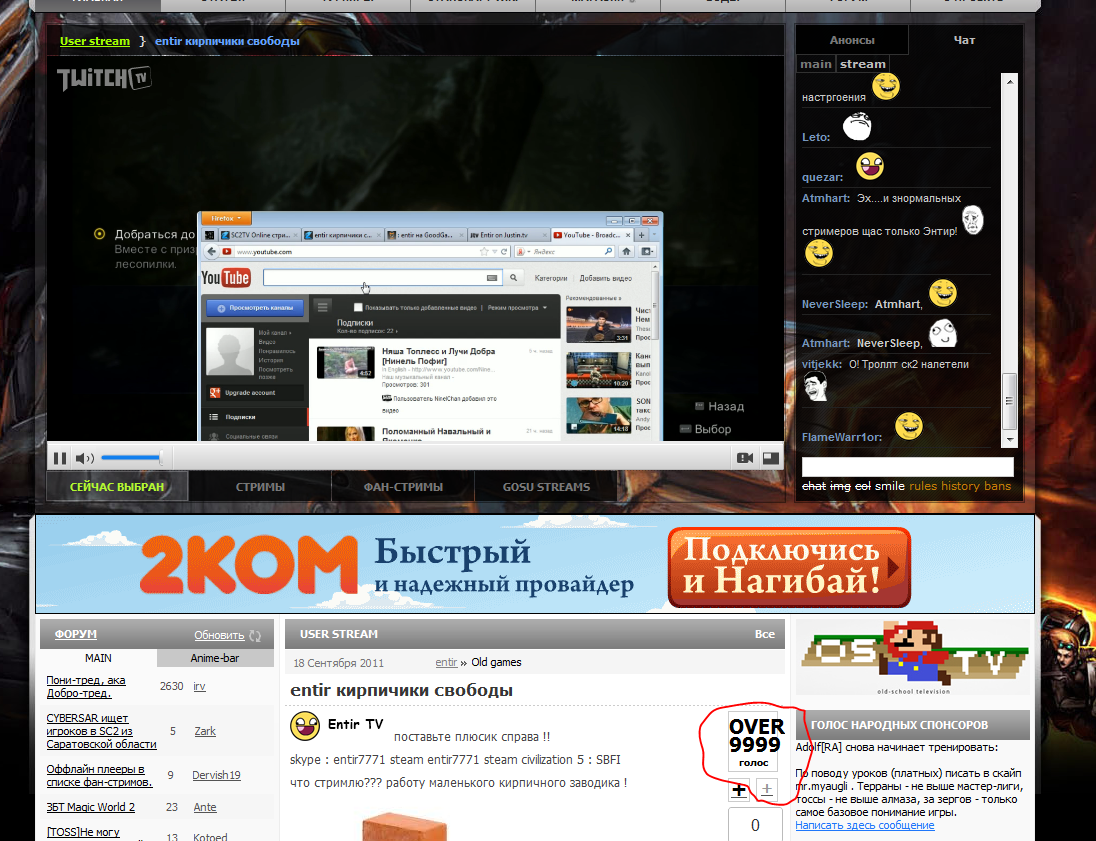
Task: Open the Пони-тред forum thread
Action: (86, 687)
